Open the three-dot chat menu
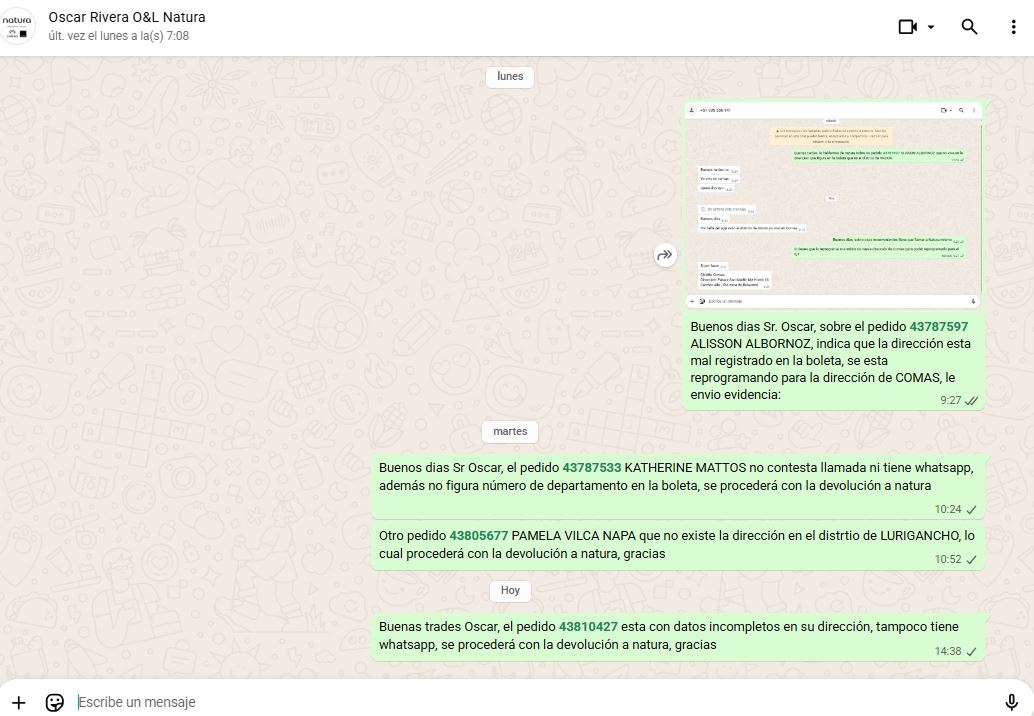1034x716 pixels. click(1013, 27)
